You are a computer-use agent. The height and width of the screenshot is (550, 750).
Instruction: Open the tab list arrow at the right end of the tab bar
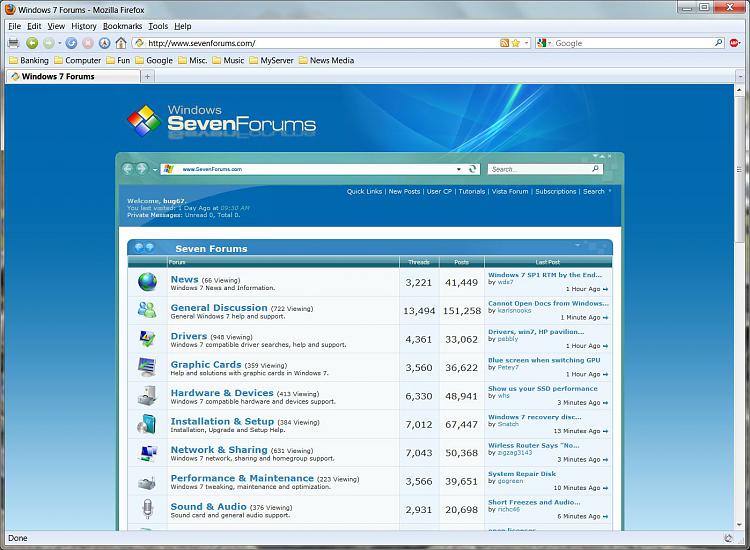740,77
